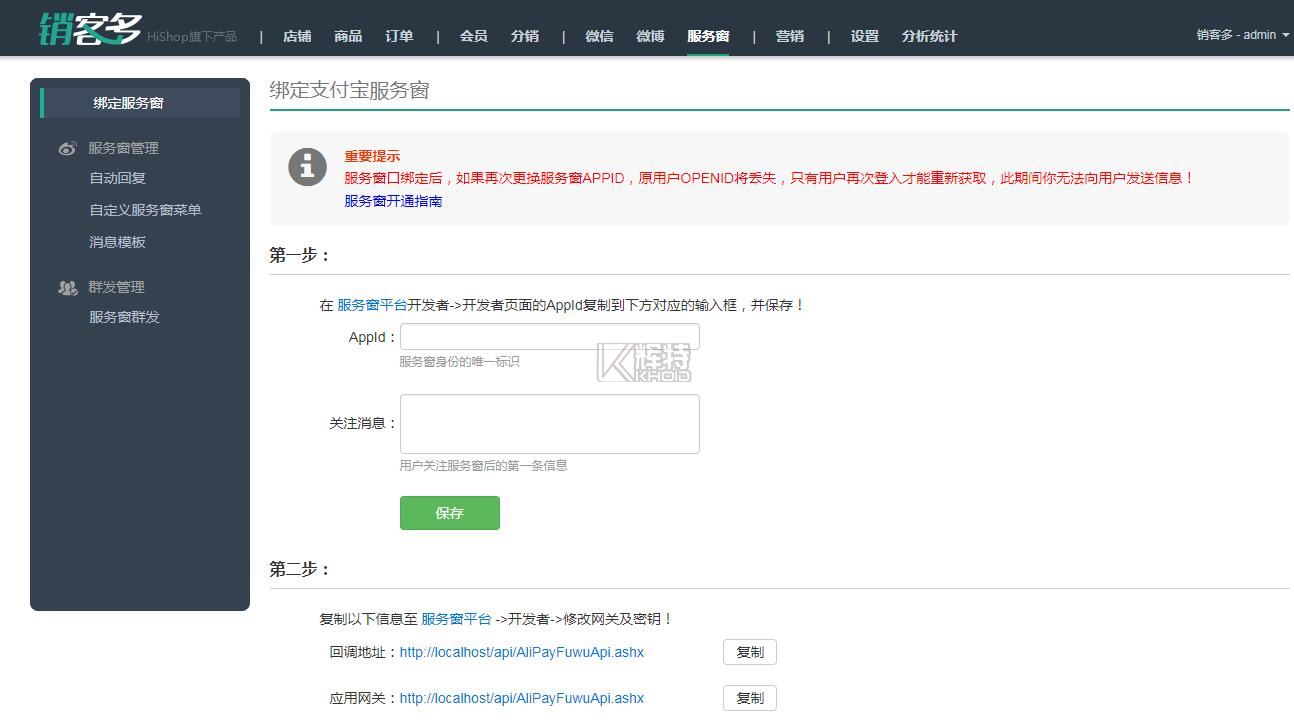This screenshot has height=724, width=1294.
Task: Focus the 关注消息 text area
Action: coord(549,424)
